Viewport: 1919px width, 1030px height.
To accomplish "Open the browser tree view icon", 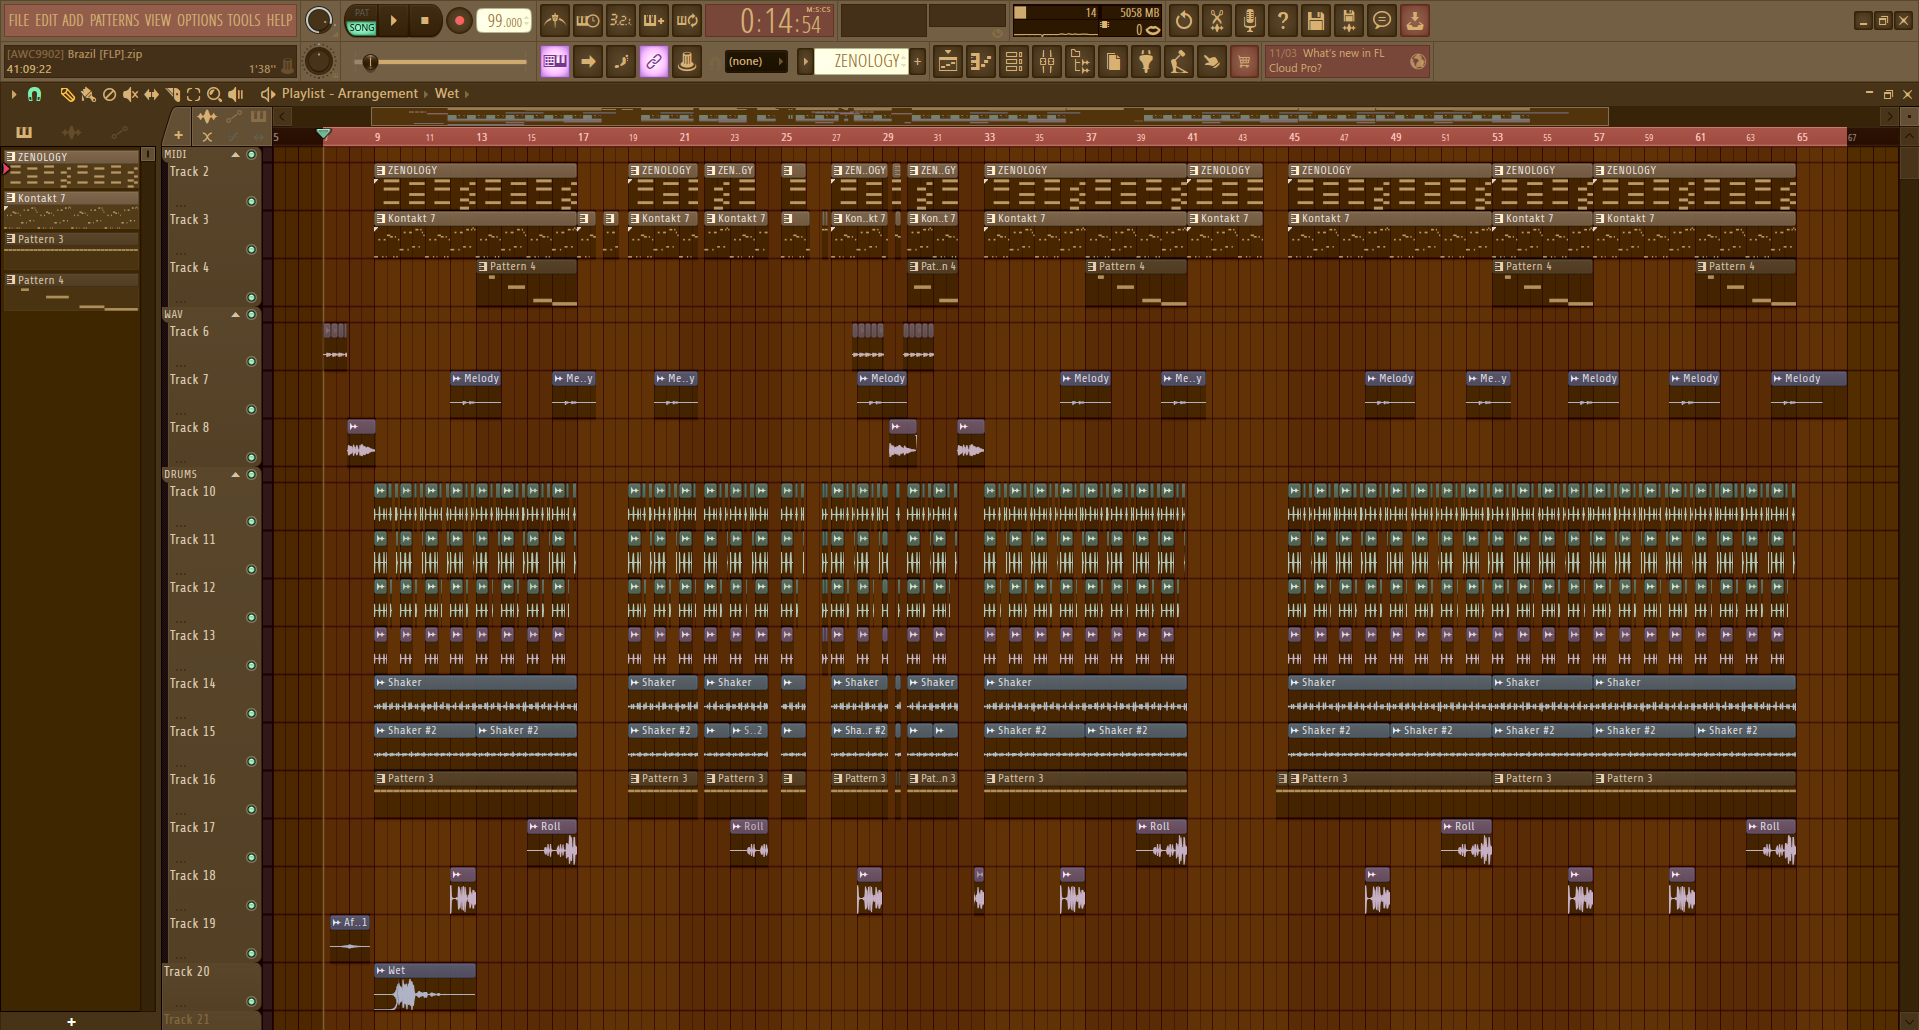I will pyautogui.click(x=1080, y=62).
